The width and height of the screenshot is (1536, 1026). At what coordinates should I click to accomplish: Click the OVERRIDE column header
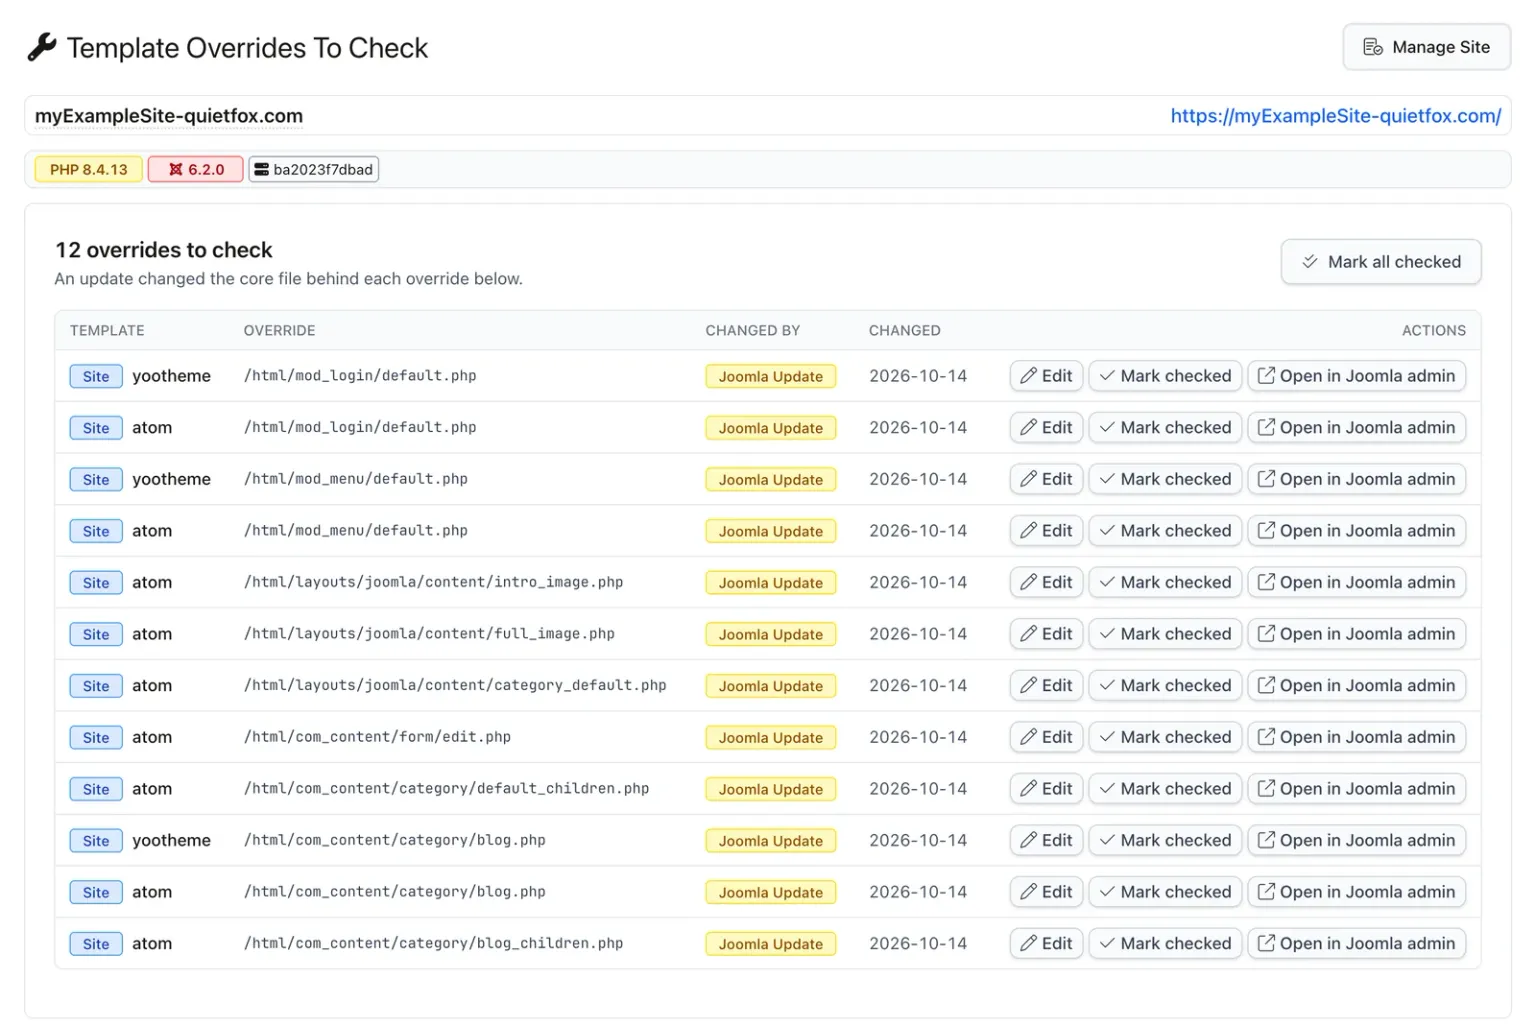(x=279, y=331)
